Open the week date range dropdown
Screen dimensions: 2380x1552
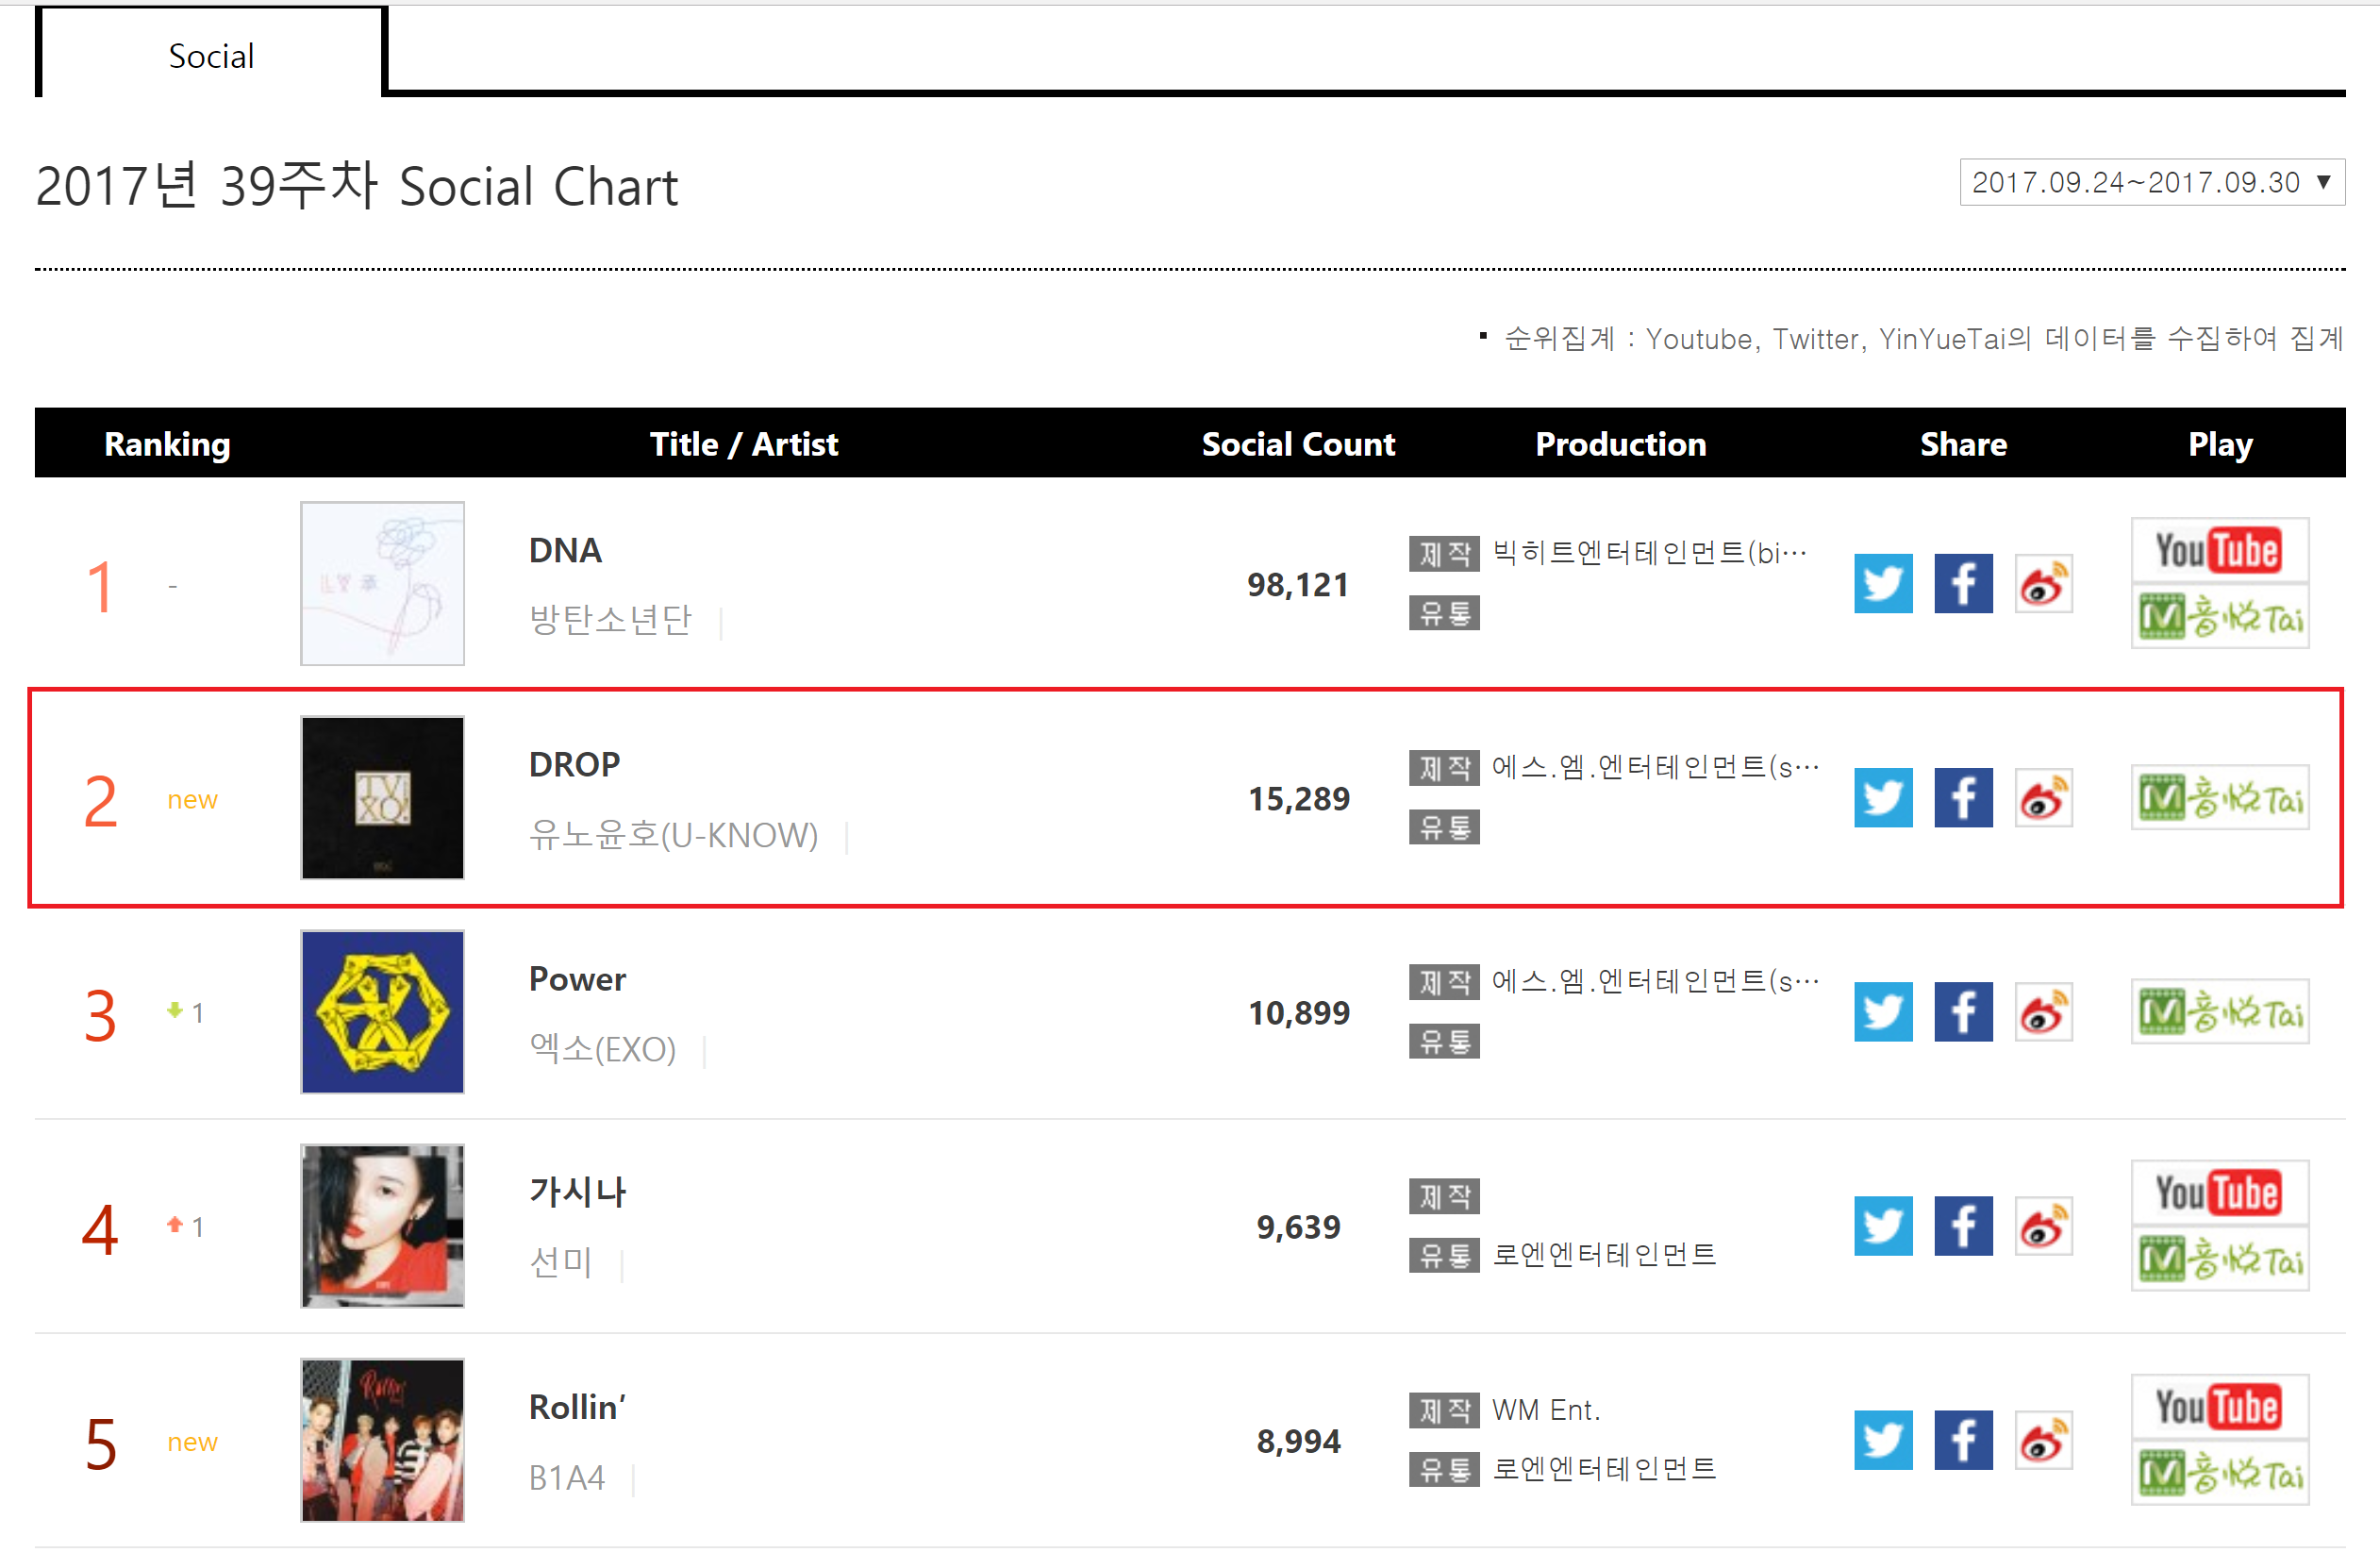[x=2151, y=183]
